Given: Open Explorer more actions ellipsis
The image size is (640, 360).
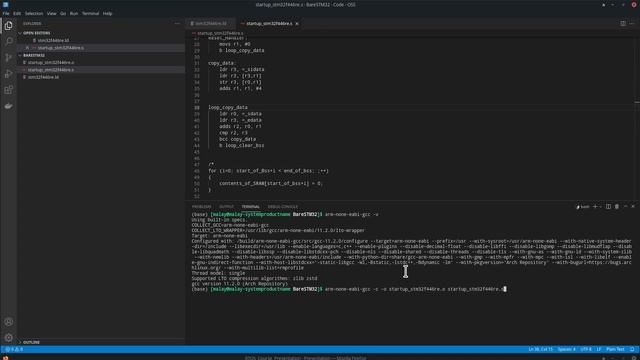Looking at the screenshot, I should 177,24.
